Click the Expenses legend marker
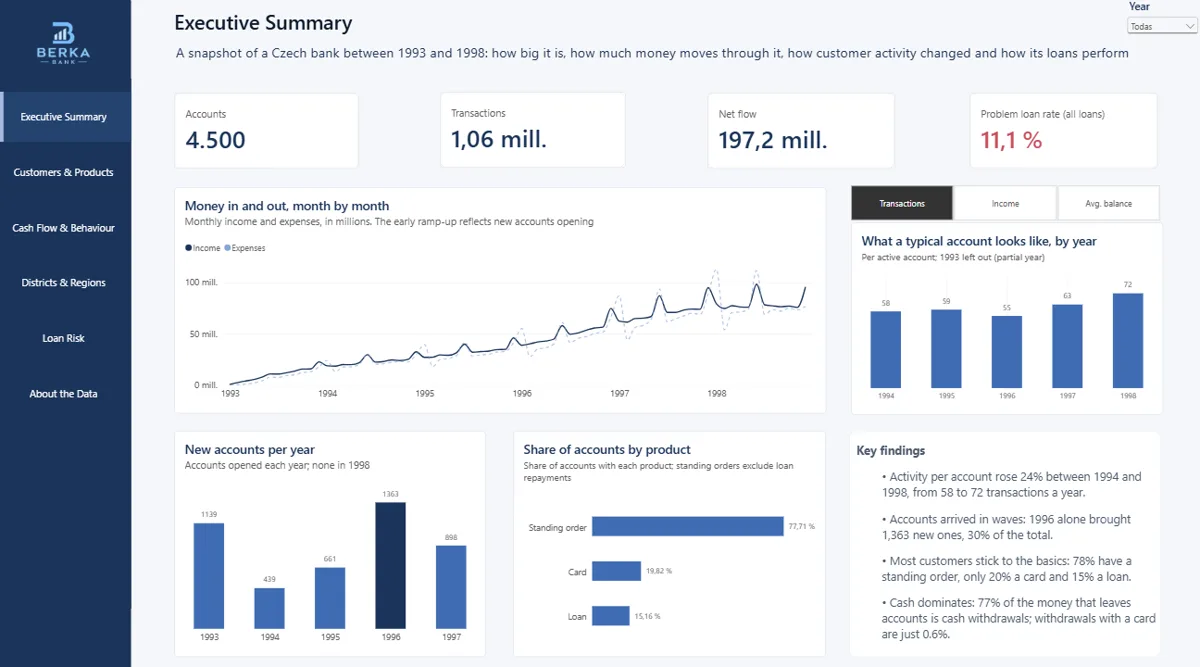 click(227, 248)
